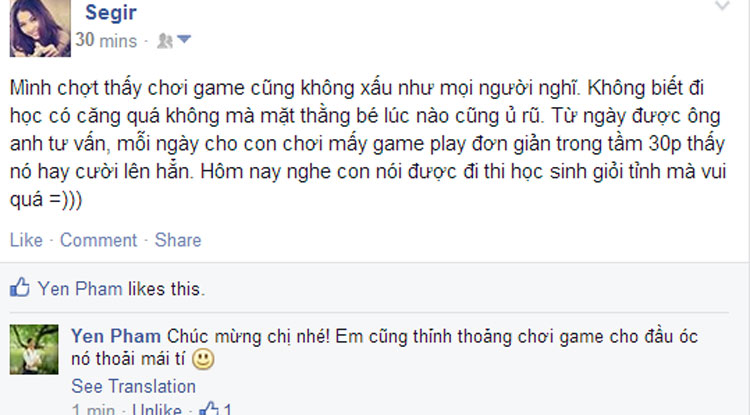Click the comment's thumbs-up like icon
Image resolution: width=750 pixels, height=415 pixels.
209,409
